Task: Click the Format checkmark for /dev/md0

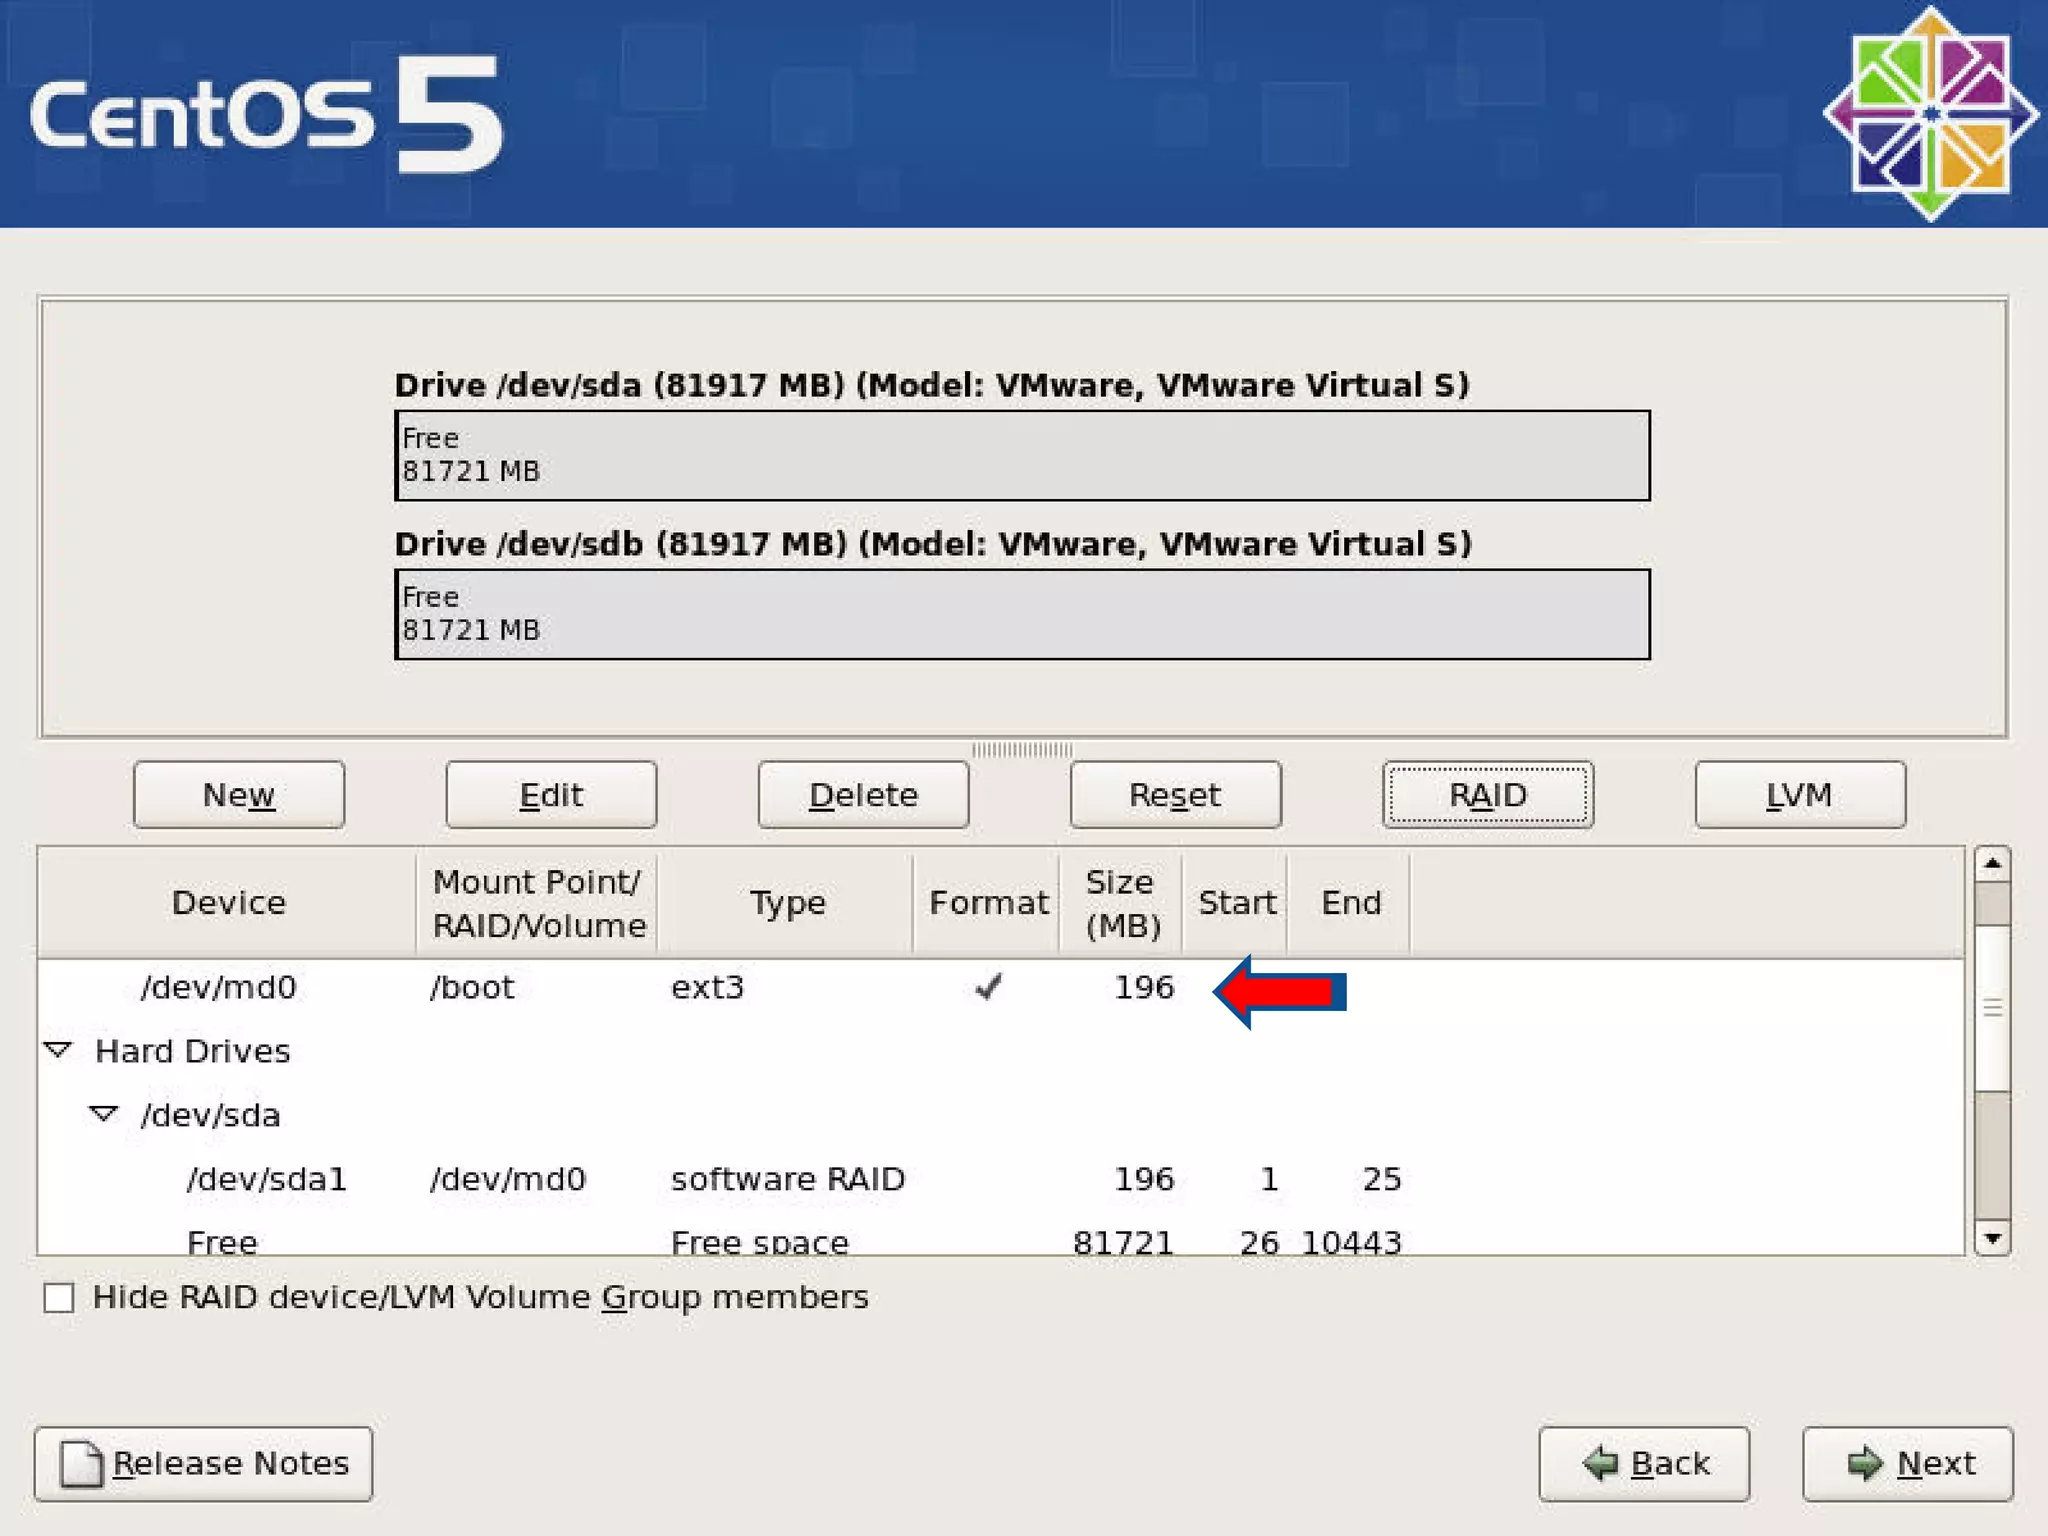Action: (x=988, y=987)
